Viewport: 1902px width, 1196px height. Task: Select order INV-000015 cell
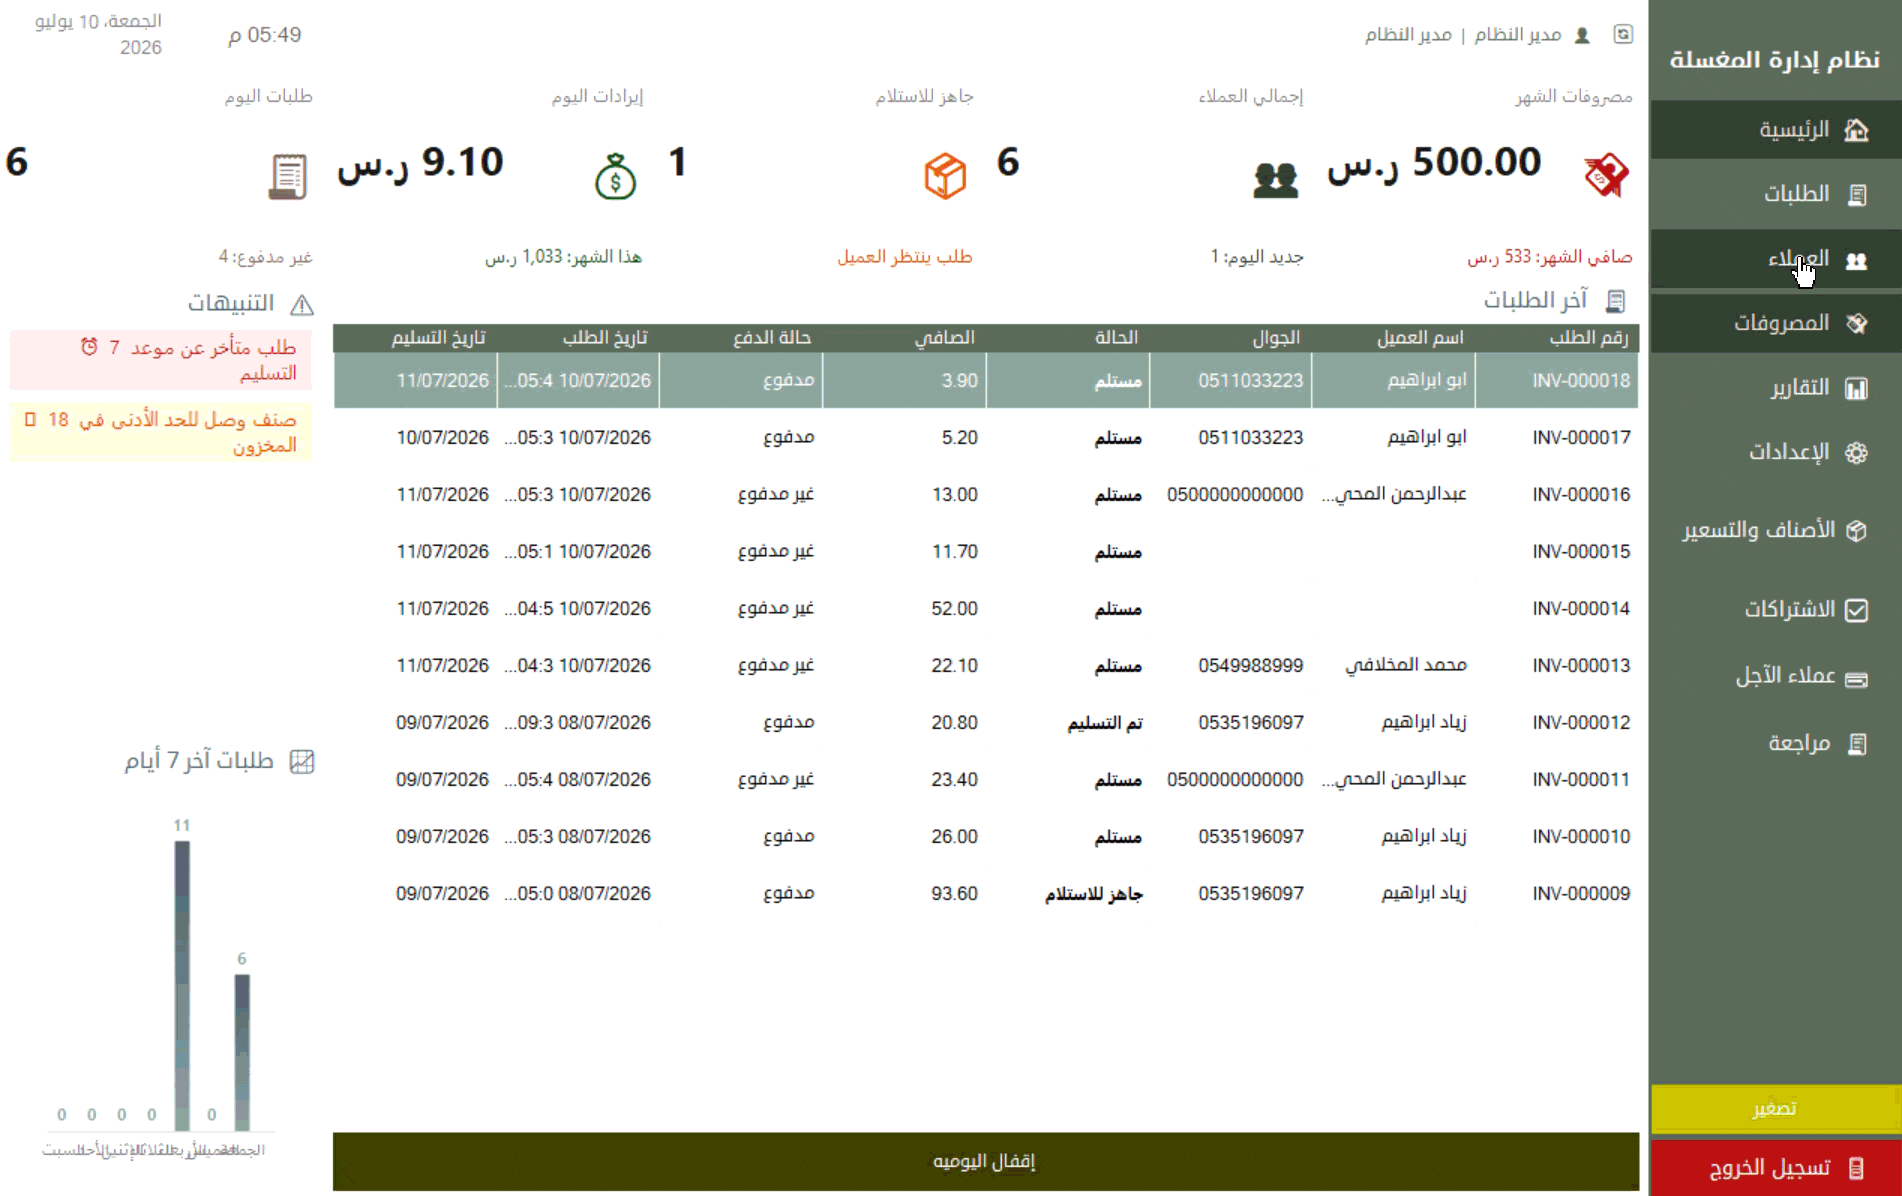[x=1581, y=552]
